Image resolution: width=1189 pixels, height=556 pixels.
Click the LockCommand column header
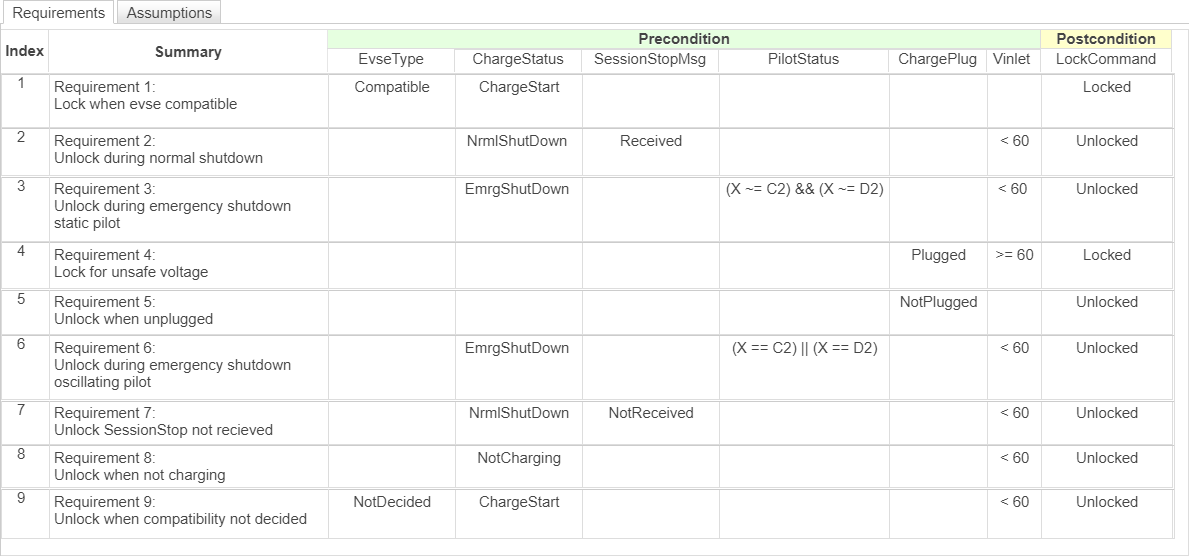[x=1106, y=59]
